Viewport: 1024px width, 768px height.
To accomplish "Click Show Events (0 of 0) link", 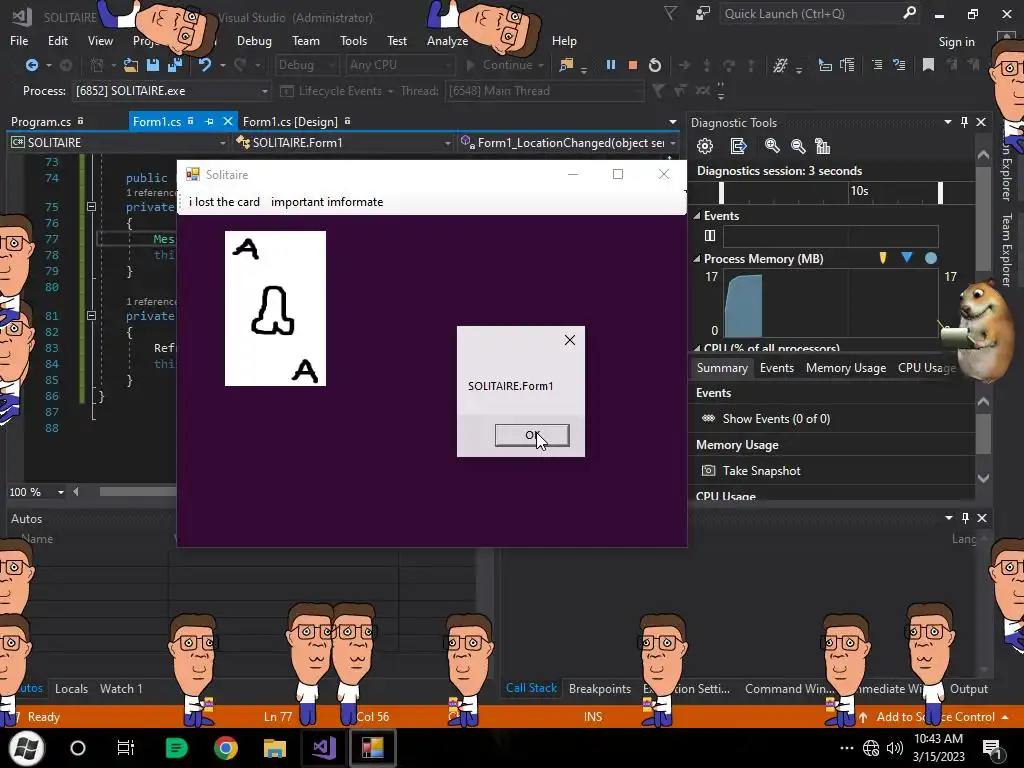I will click(x=776, y=419).
